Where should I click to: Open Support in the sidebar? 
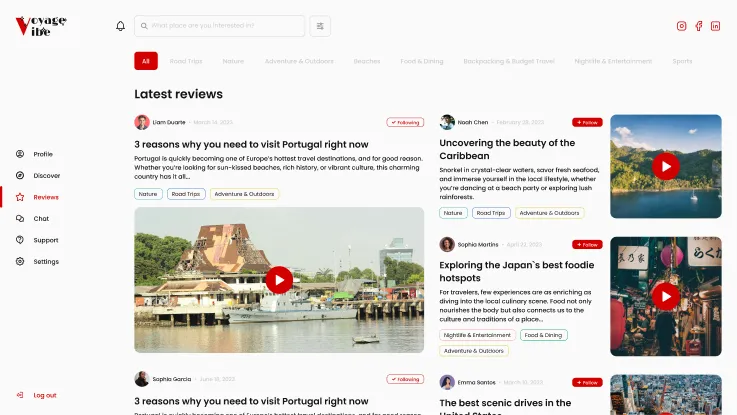click(x=45, y=240)
